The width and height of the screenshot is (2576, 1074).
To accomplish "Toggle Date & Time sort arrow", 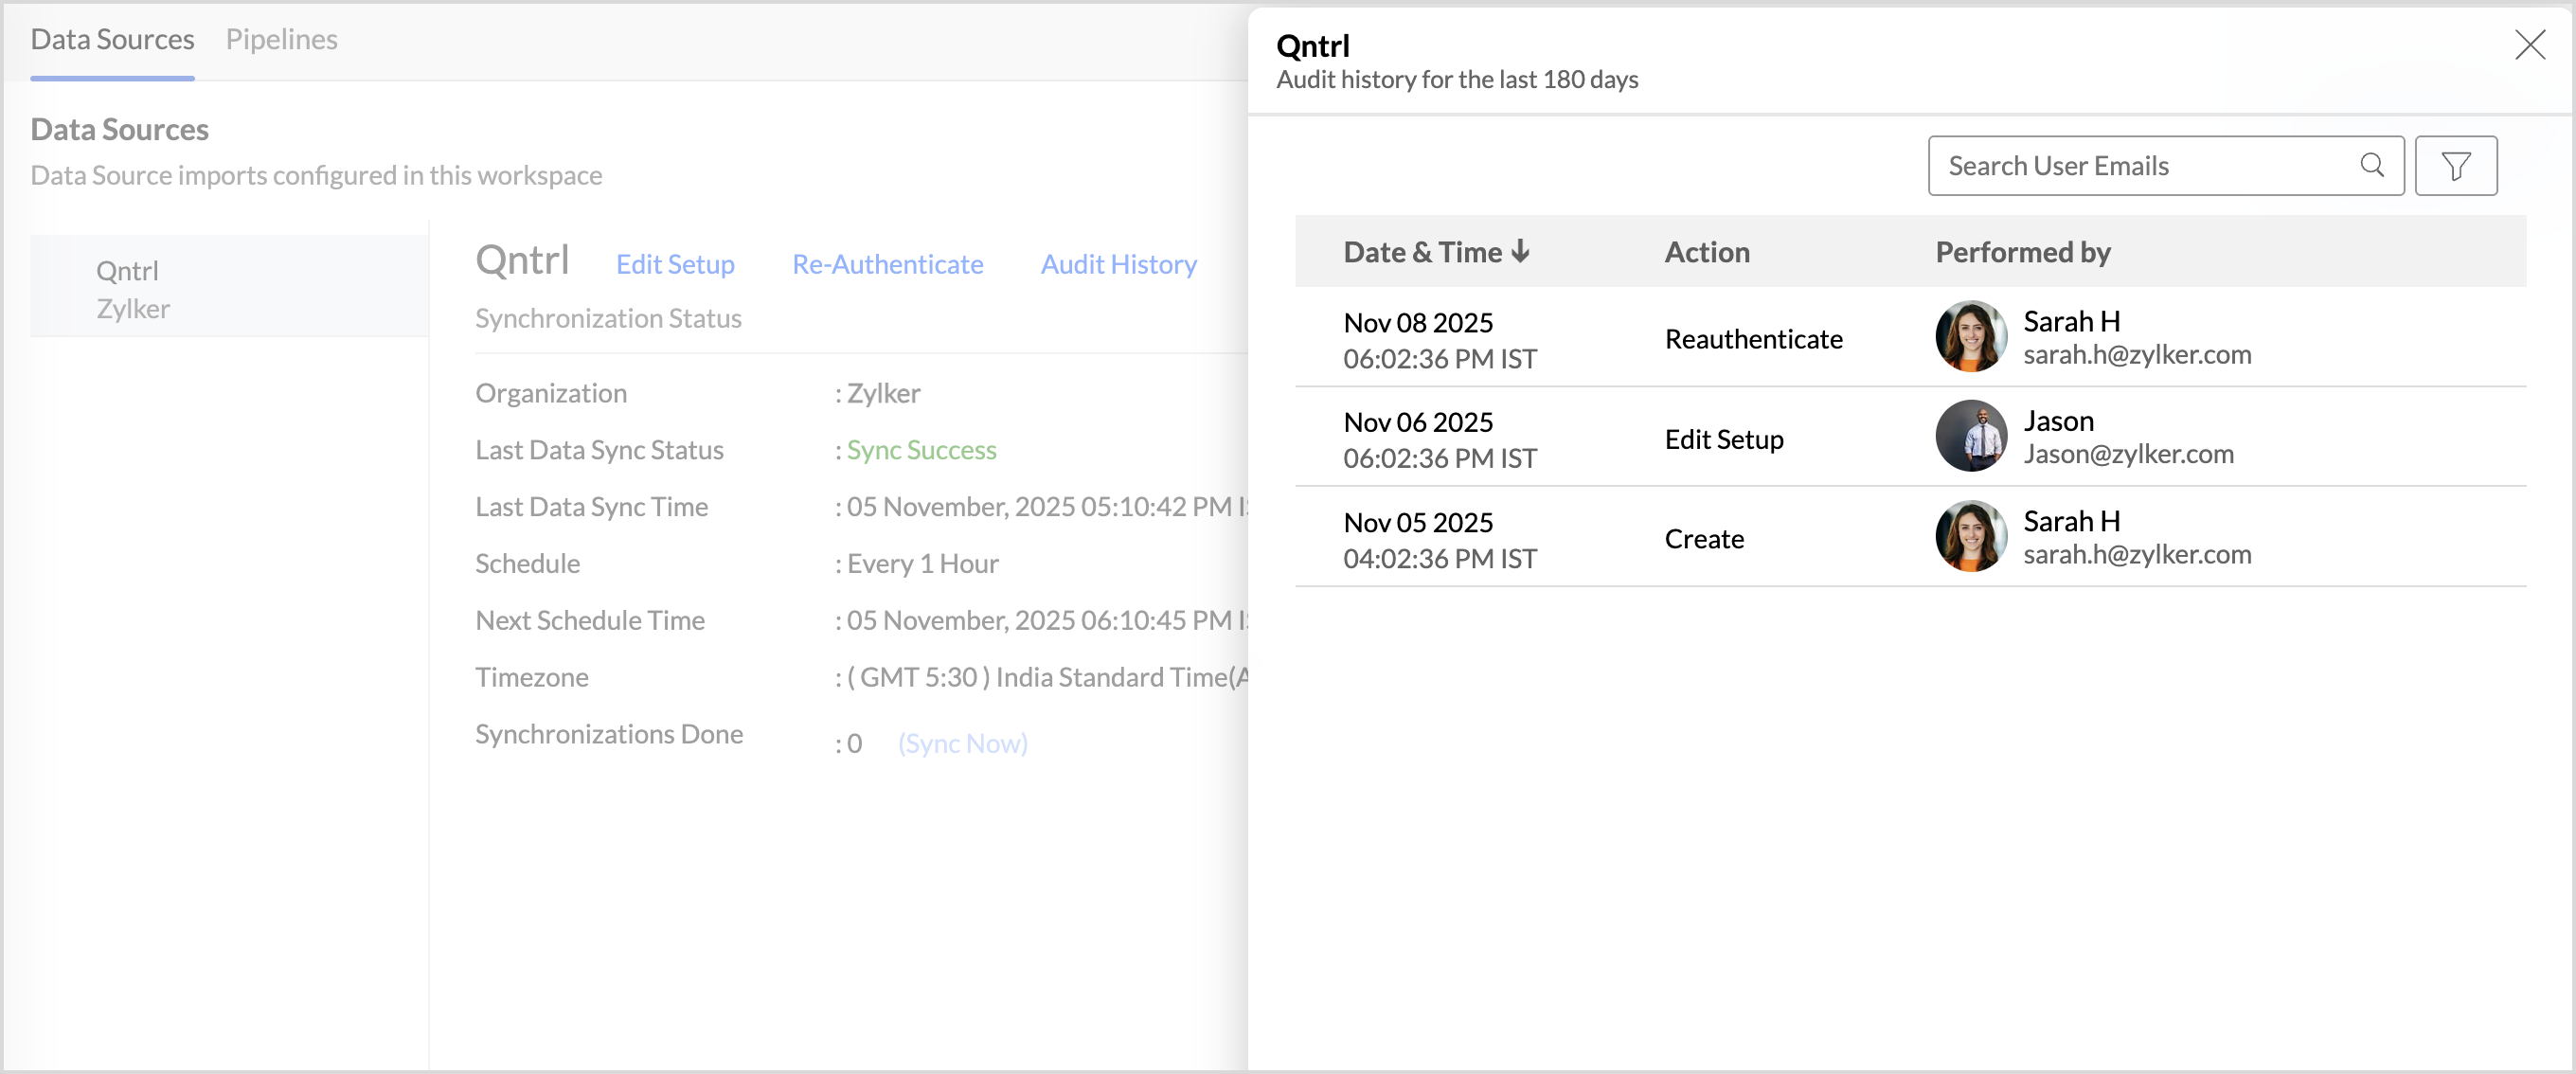I will click(1520, 251).
